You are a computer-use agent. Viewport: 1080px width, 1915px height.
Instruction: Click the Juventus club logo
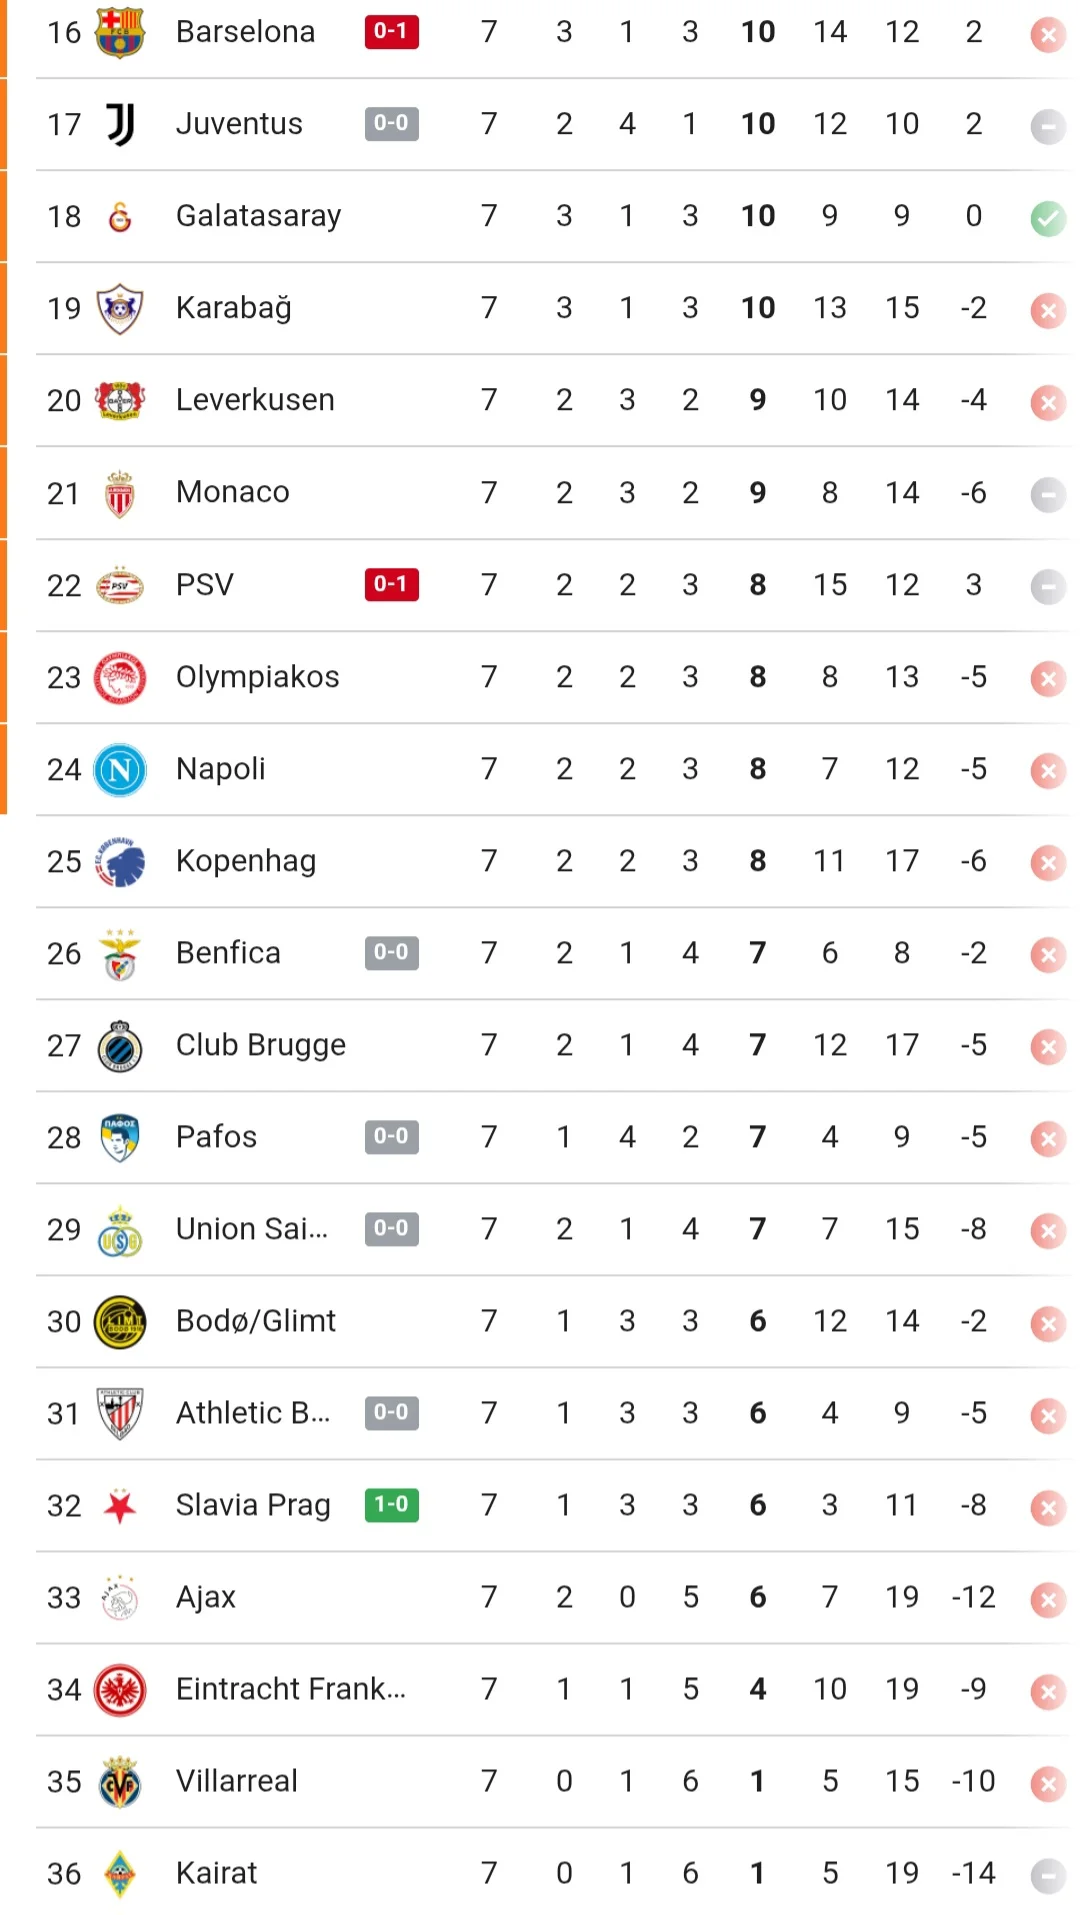120,124
